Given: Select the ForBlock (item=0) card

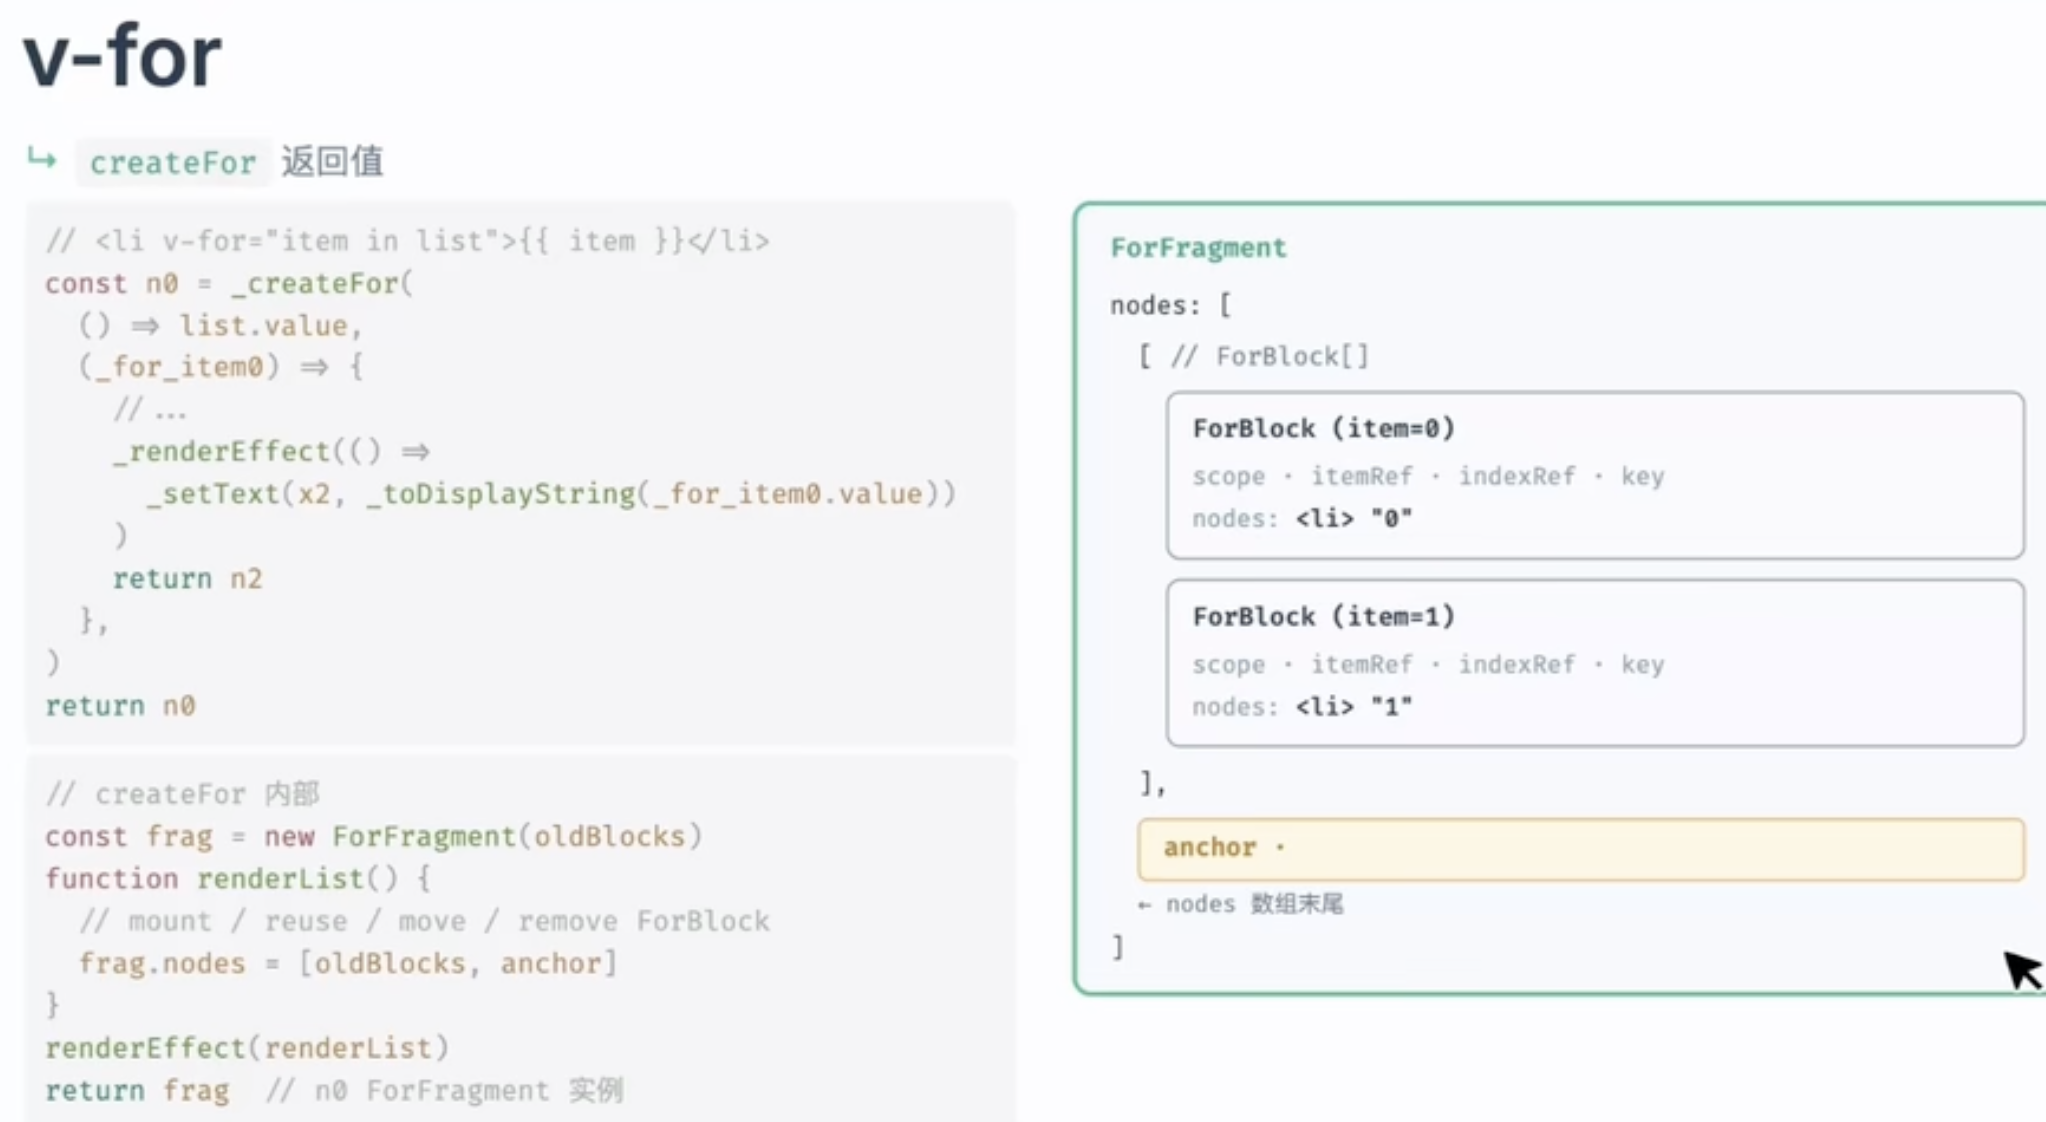Looking at the screenshot, I should click(1595, 475).
